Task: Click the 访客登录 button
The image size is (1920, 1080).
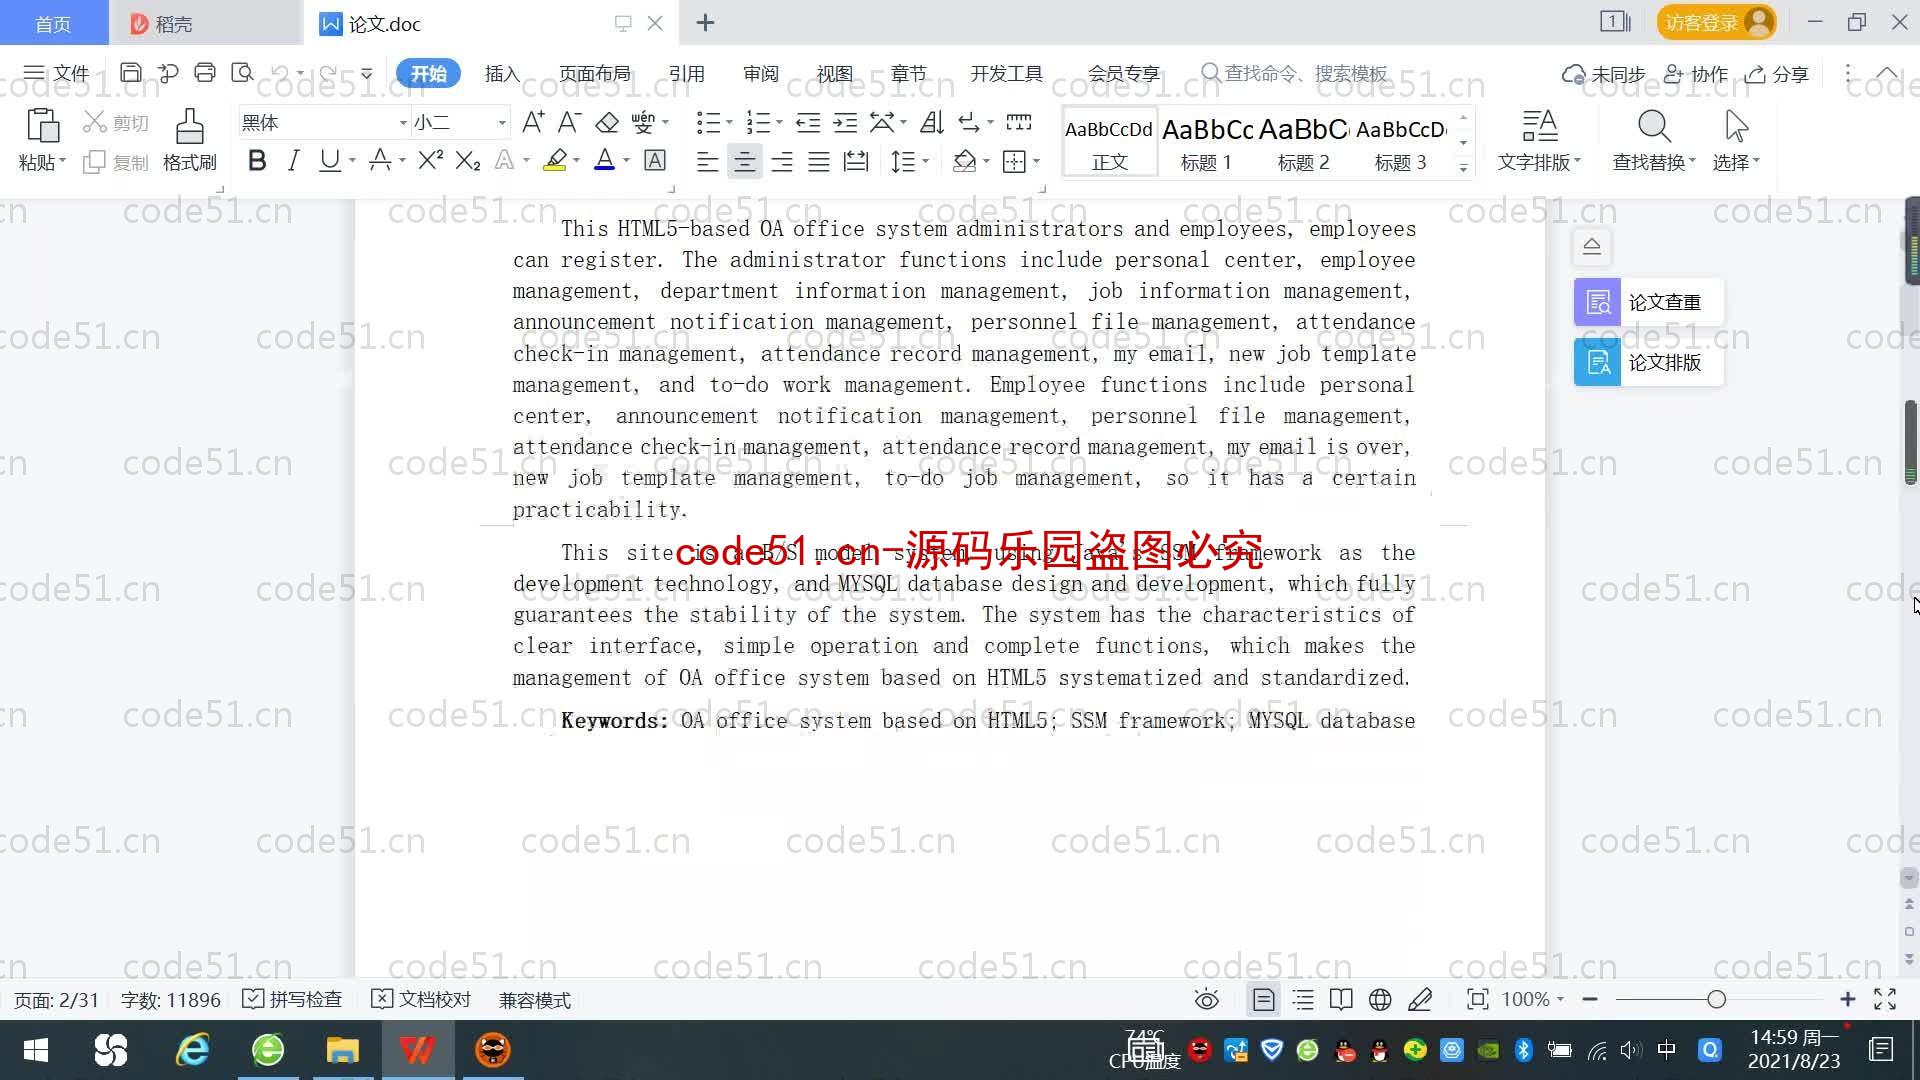Action: [x=1714, y=22]
